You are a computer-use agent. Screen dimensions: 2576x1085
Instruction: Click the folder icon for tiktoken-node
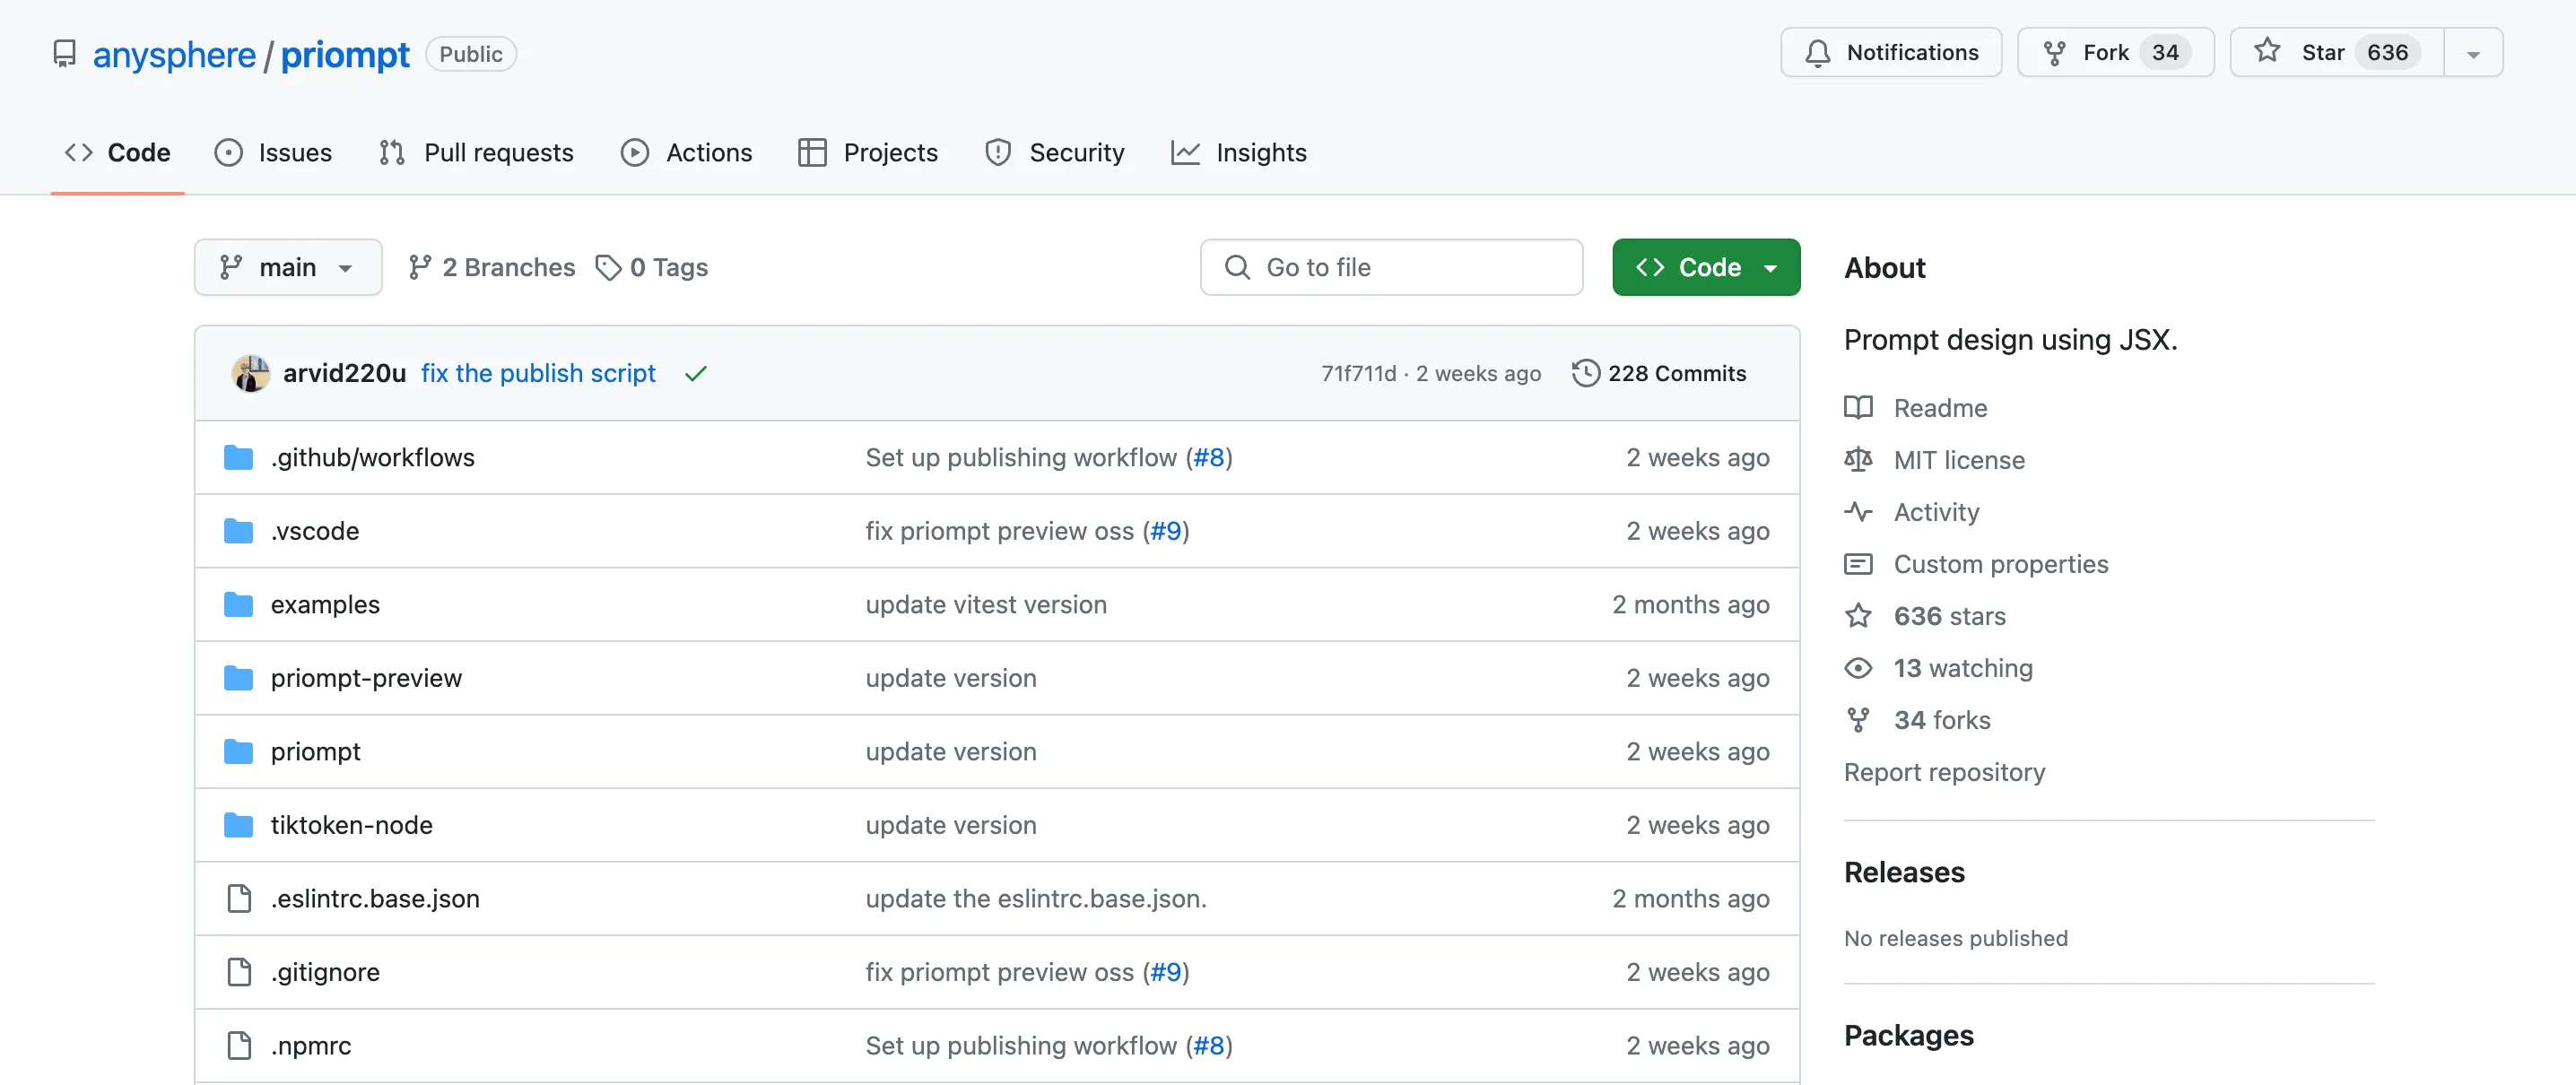click(238, 824)
